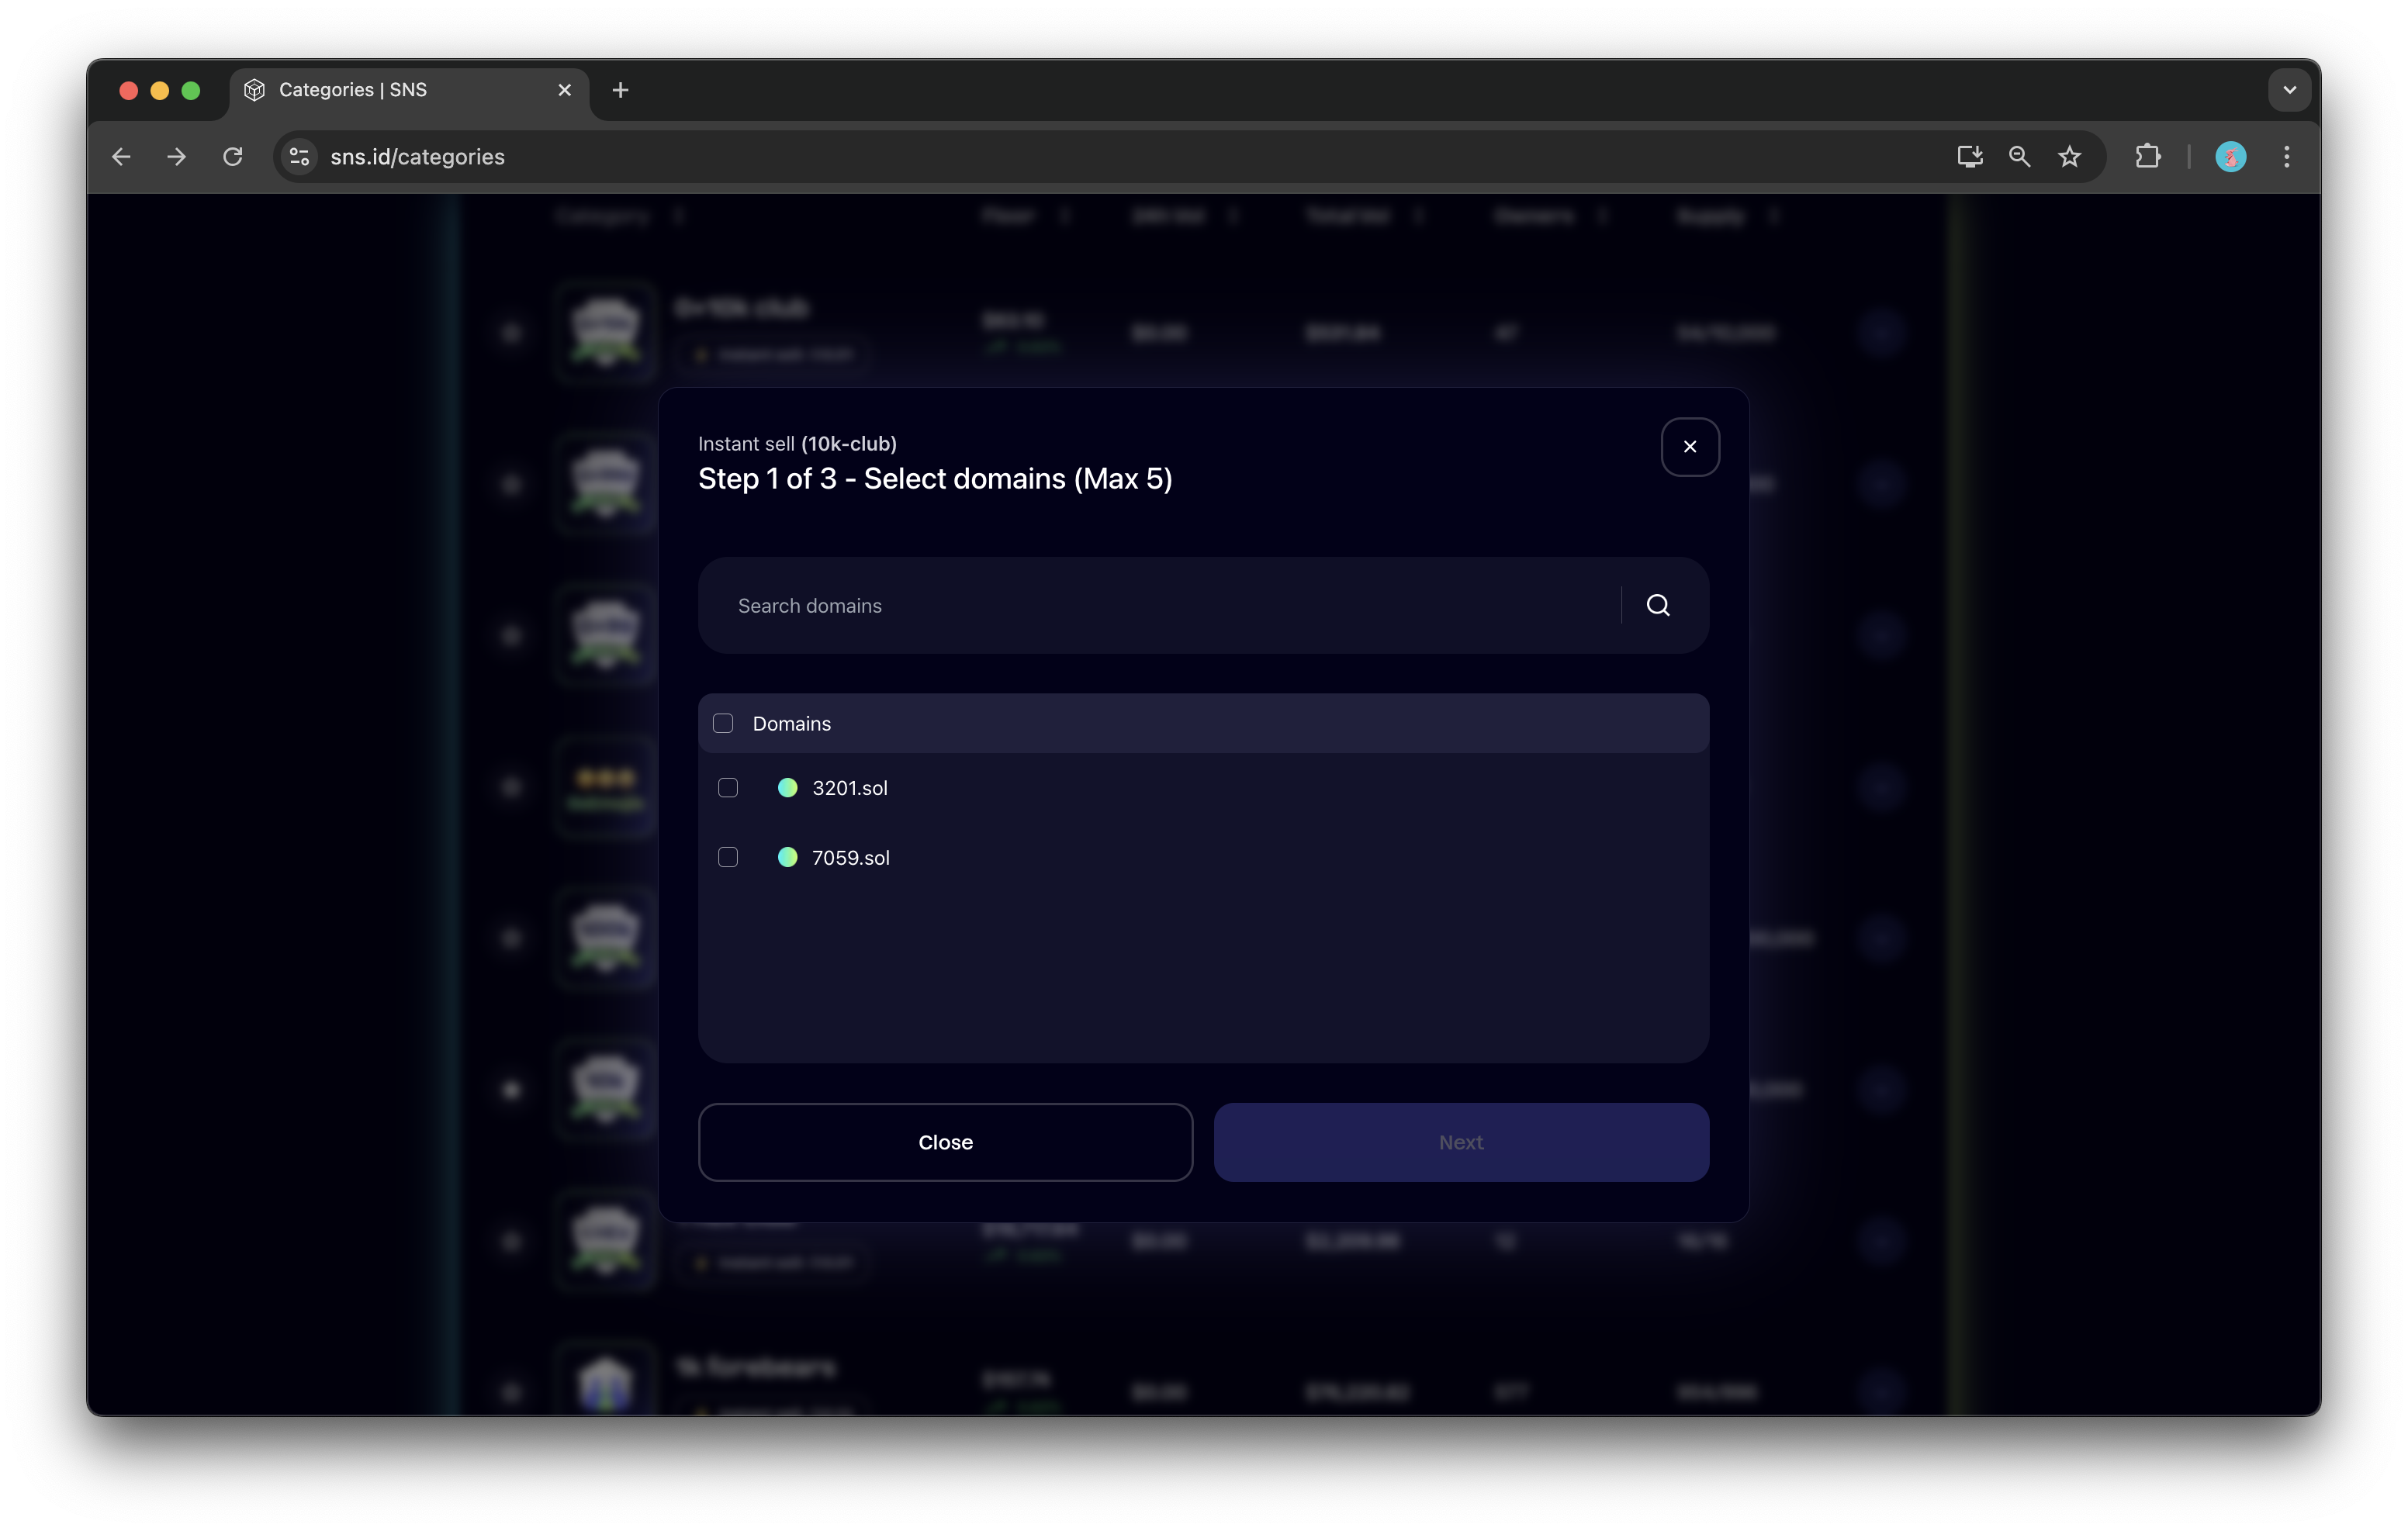Check the 3201.sol domain checkbox
This screenshot has width=2408, height=1531.
(728, 788)
